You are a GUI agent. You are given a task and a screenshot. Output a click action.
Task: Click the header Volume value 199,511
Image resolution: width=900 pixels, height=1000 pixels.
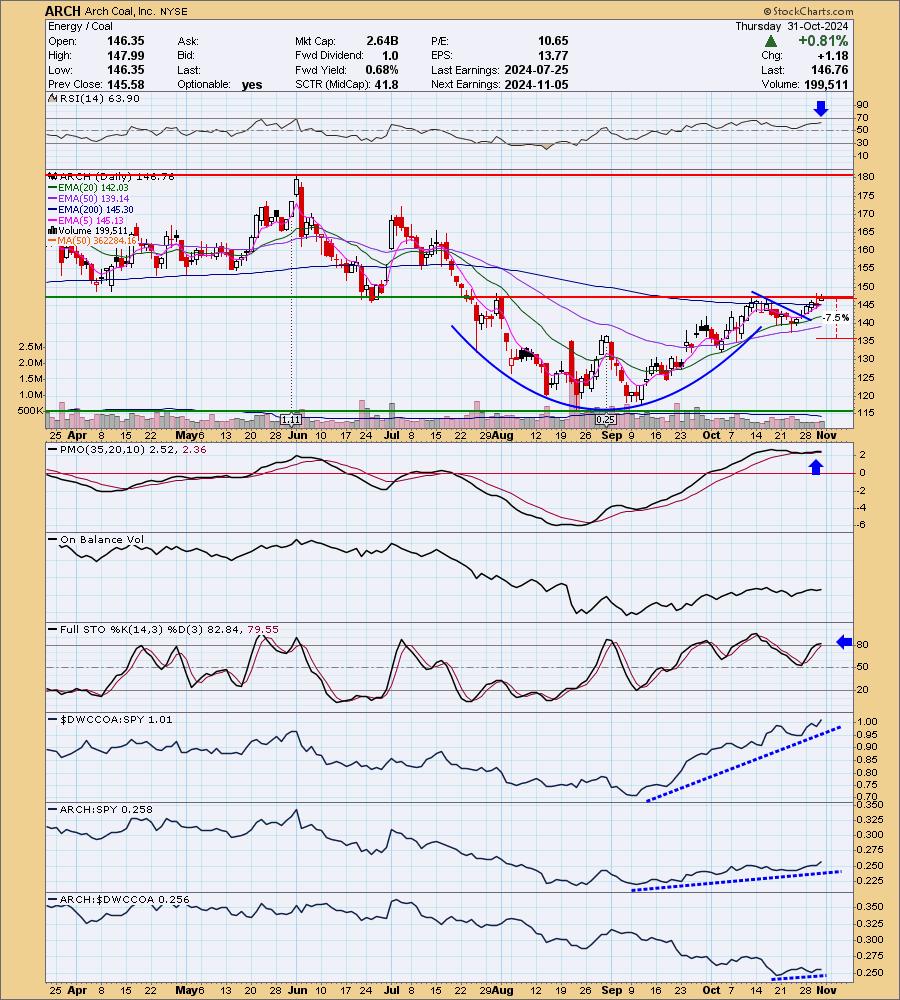(x=826, y=84)
